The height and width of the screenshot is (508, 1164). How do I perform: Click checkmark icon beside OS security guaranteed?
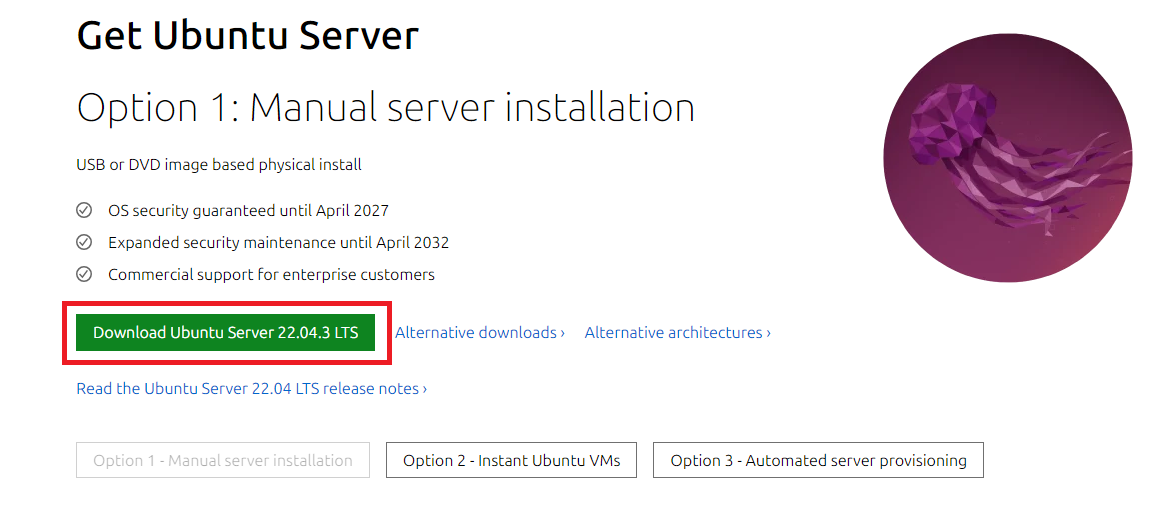coord(84,210)
